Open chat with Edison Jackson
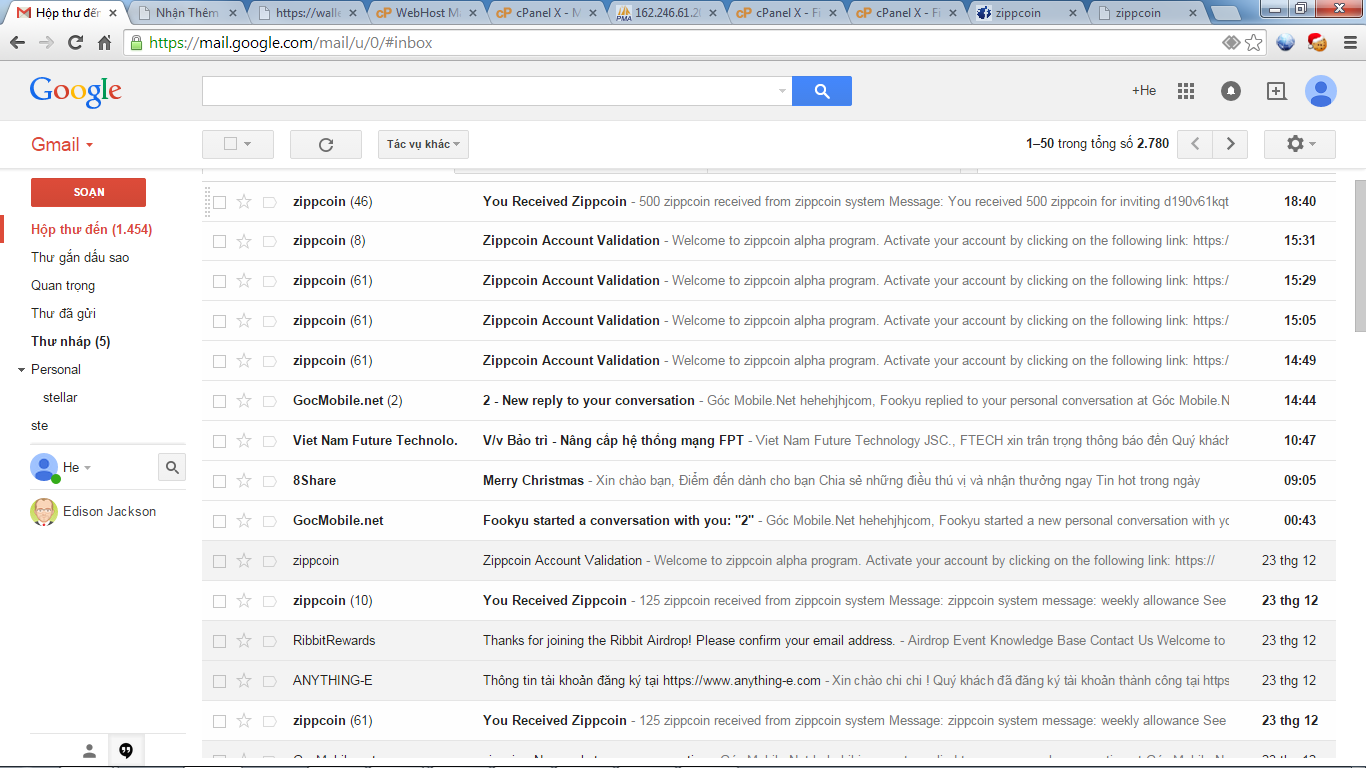 (109, 512)
